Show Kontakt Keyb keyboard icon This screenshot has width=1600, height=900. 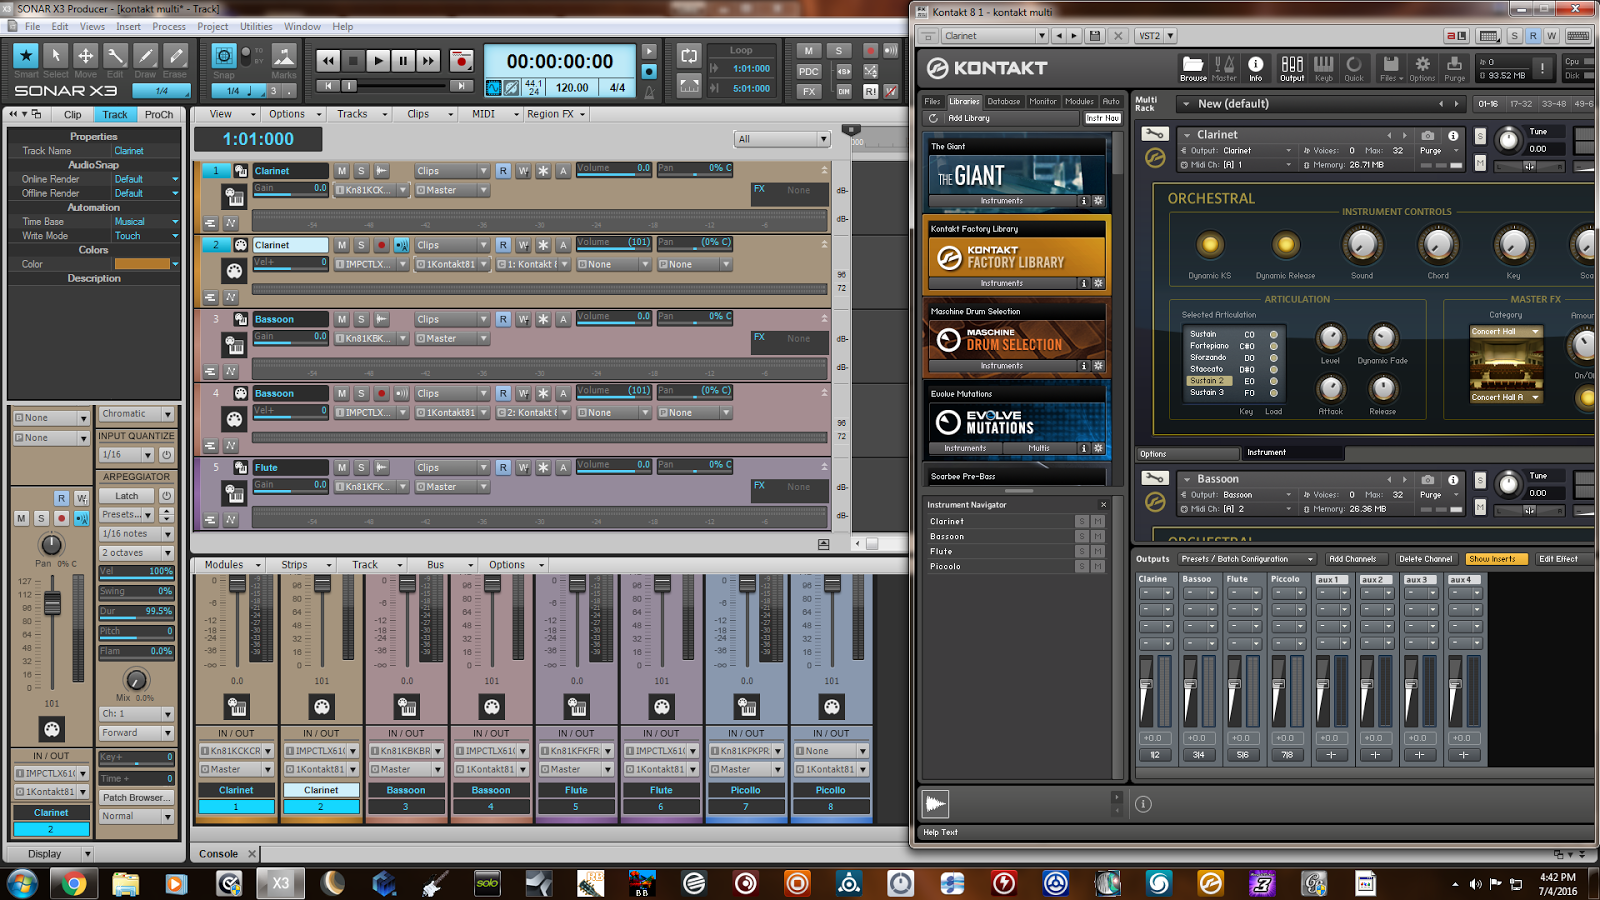click(x=1324, y=68)
